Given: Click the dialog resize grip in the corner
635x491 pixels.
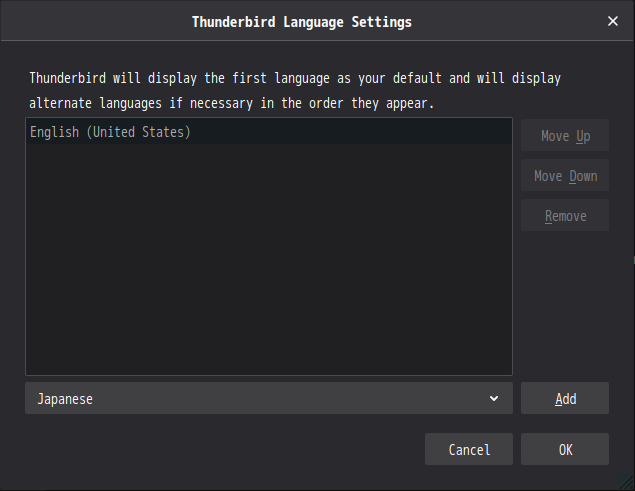Looking at the screenshot, I should pyautogui.click(x=626, y=482).
